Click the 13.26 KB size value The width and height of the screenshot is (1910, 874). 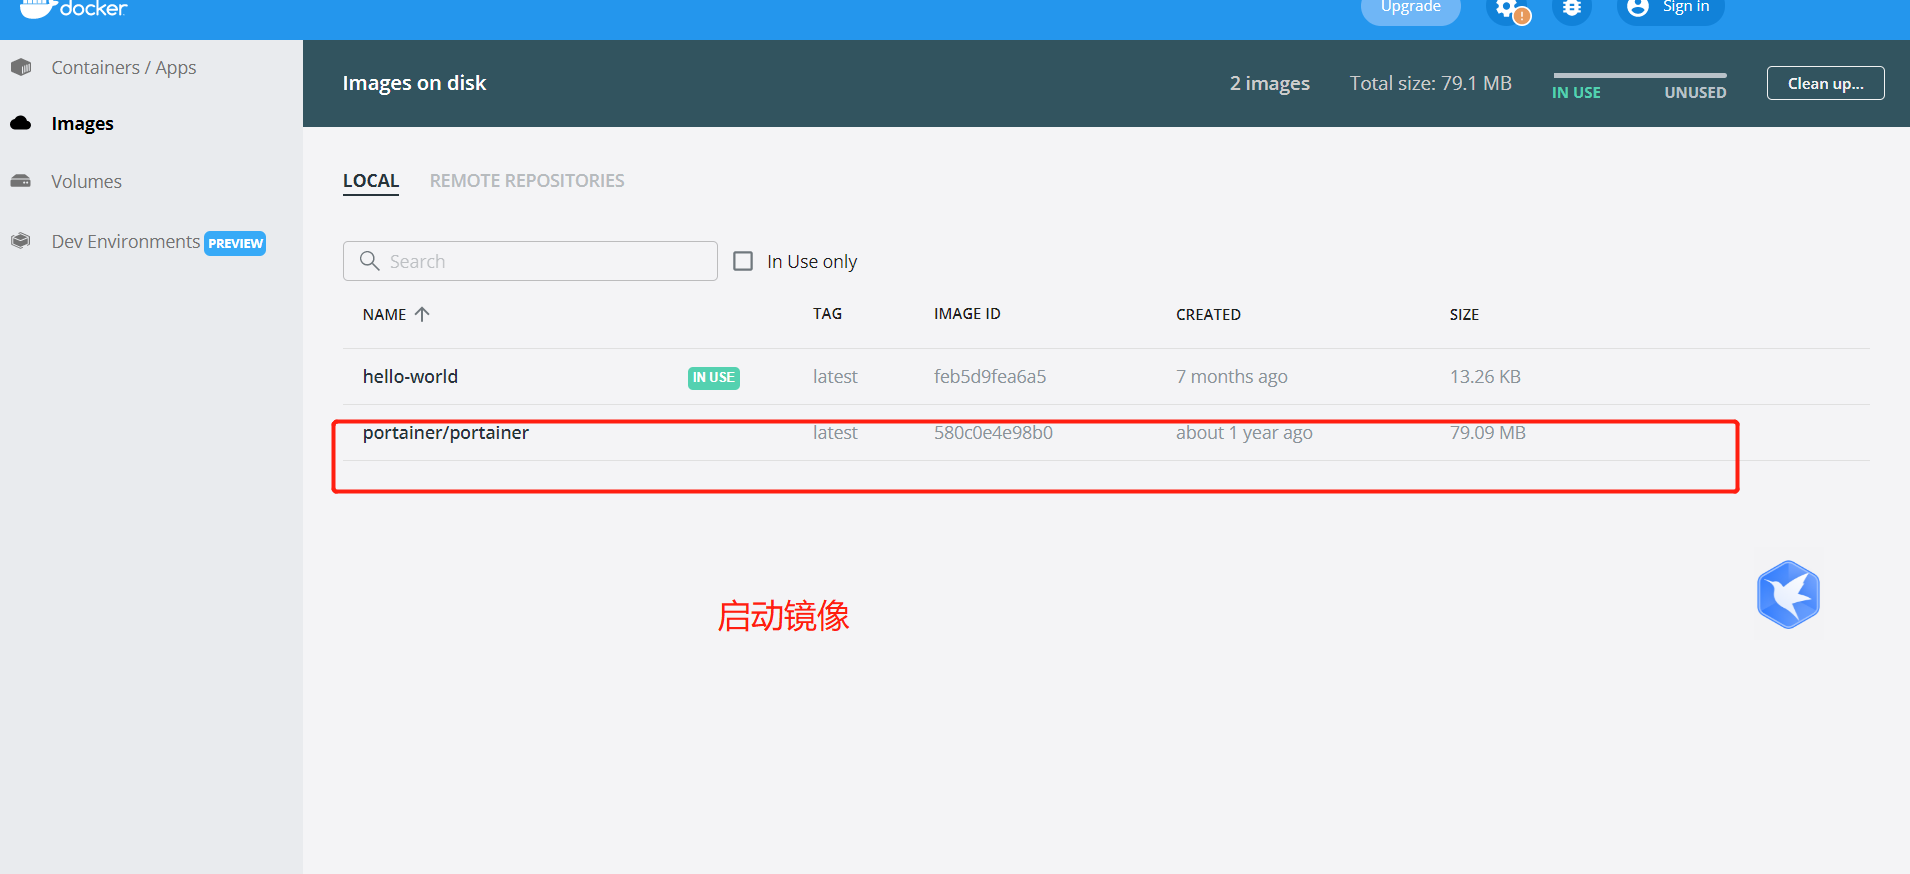click(1485, 377)
